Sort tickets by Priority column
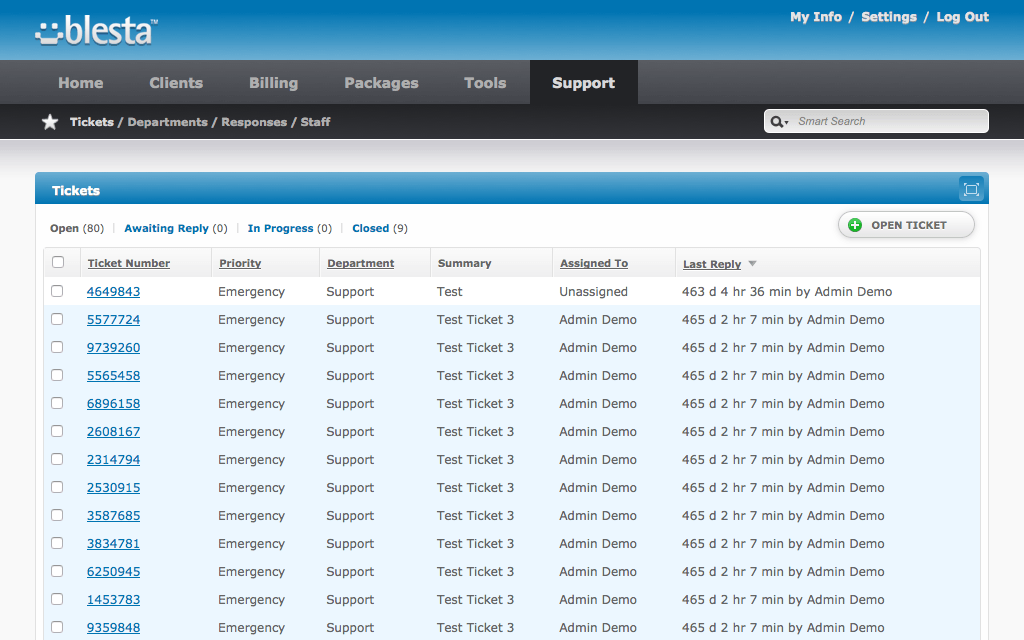The image size is (1024, 640). (x=240, y=264)
